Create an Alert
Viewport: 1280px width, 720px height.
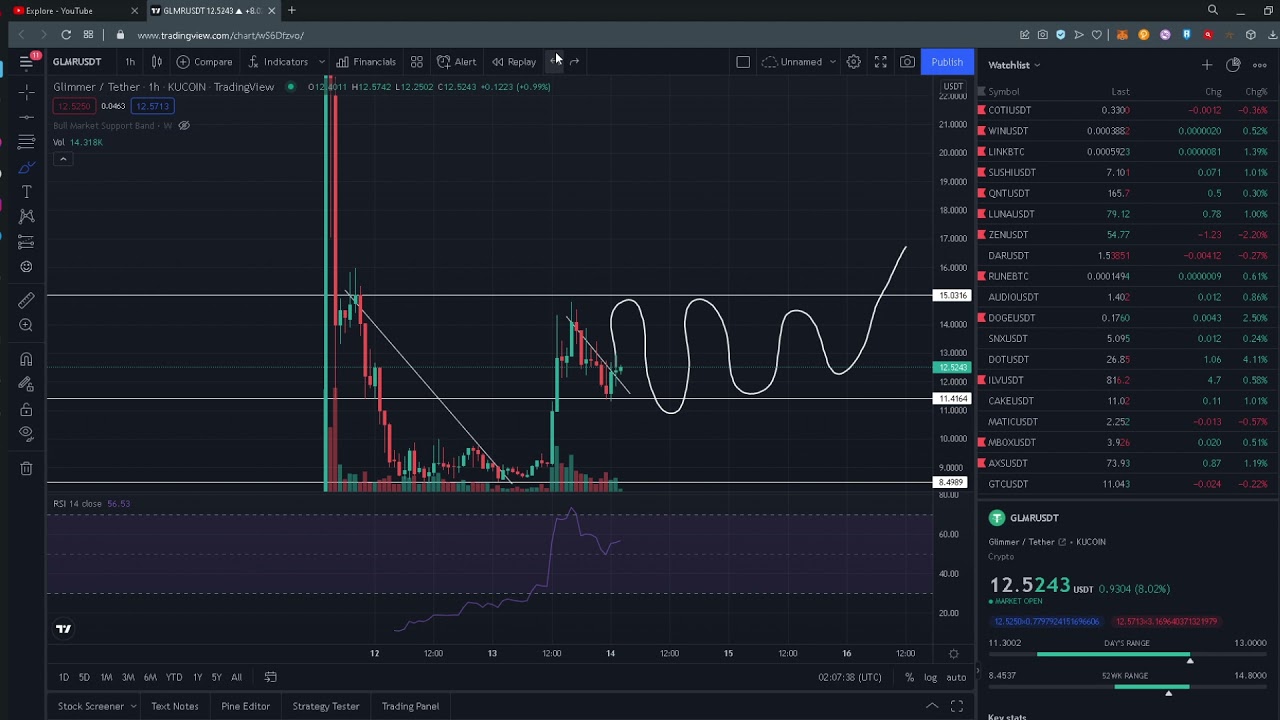point(456,62)
